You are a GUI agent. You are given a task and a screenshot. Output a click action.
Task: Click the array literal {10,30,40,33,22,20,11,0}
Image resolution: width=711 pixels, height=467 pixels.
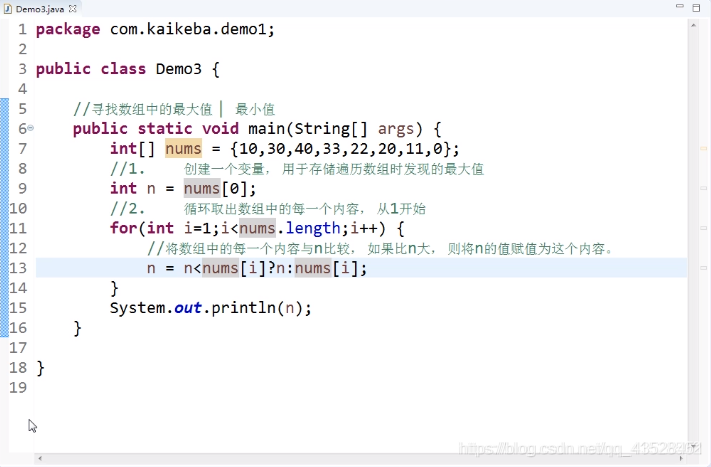click(x=341, y=149)
